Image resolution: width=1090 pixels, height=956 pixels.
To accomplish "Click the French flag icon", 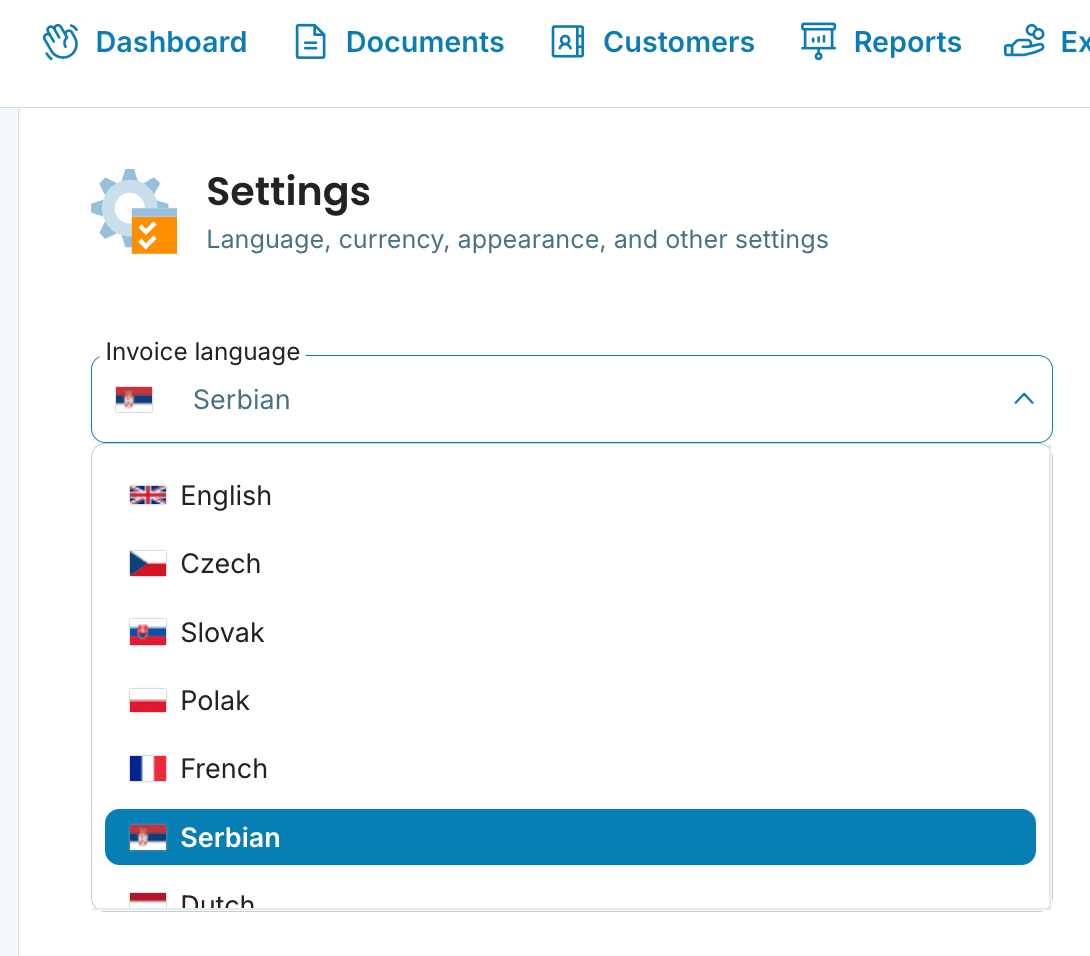I will point(147,768).
